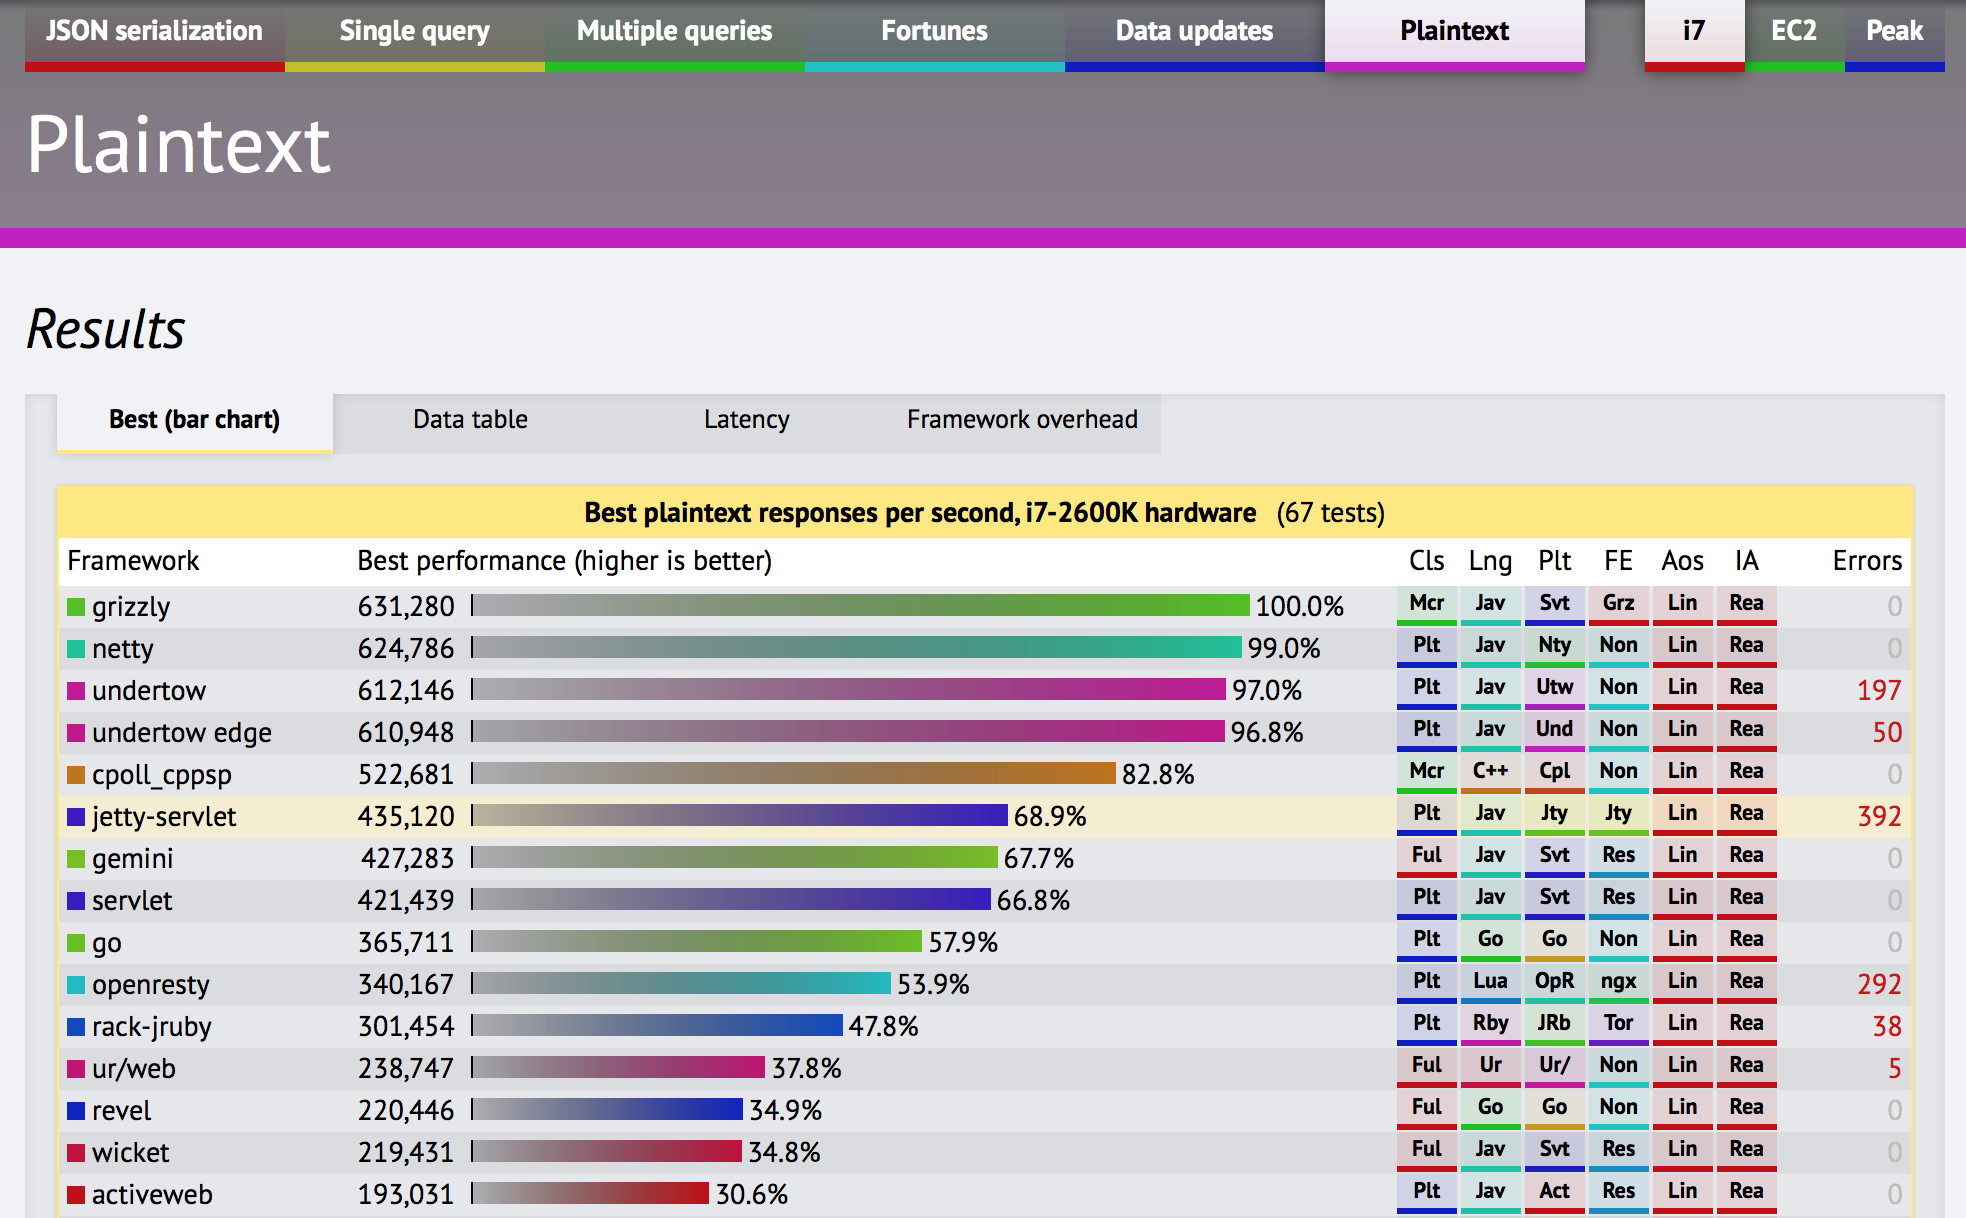The width and height of the screenshot is (1966, 1218).
Task: Click the Ful classification tag for gemini
Action: pyautogui.click(x=1426, y=855)
